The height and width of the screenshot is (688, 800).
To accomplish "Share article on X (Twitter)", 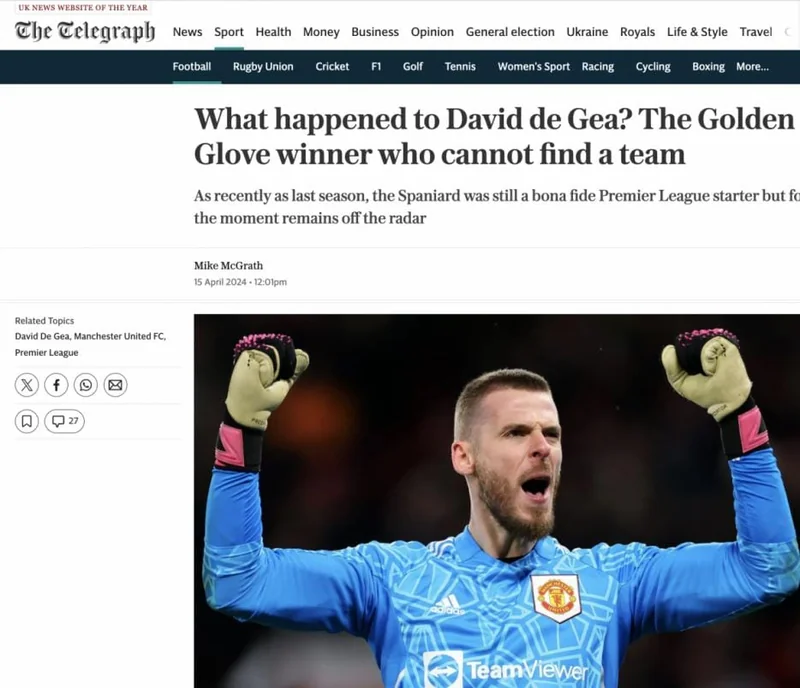I will (27, 385).
